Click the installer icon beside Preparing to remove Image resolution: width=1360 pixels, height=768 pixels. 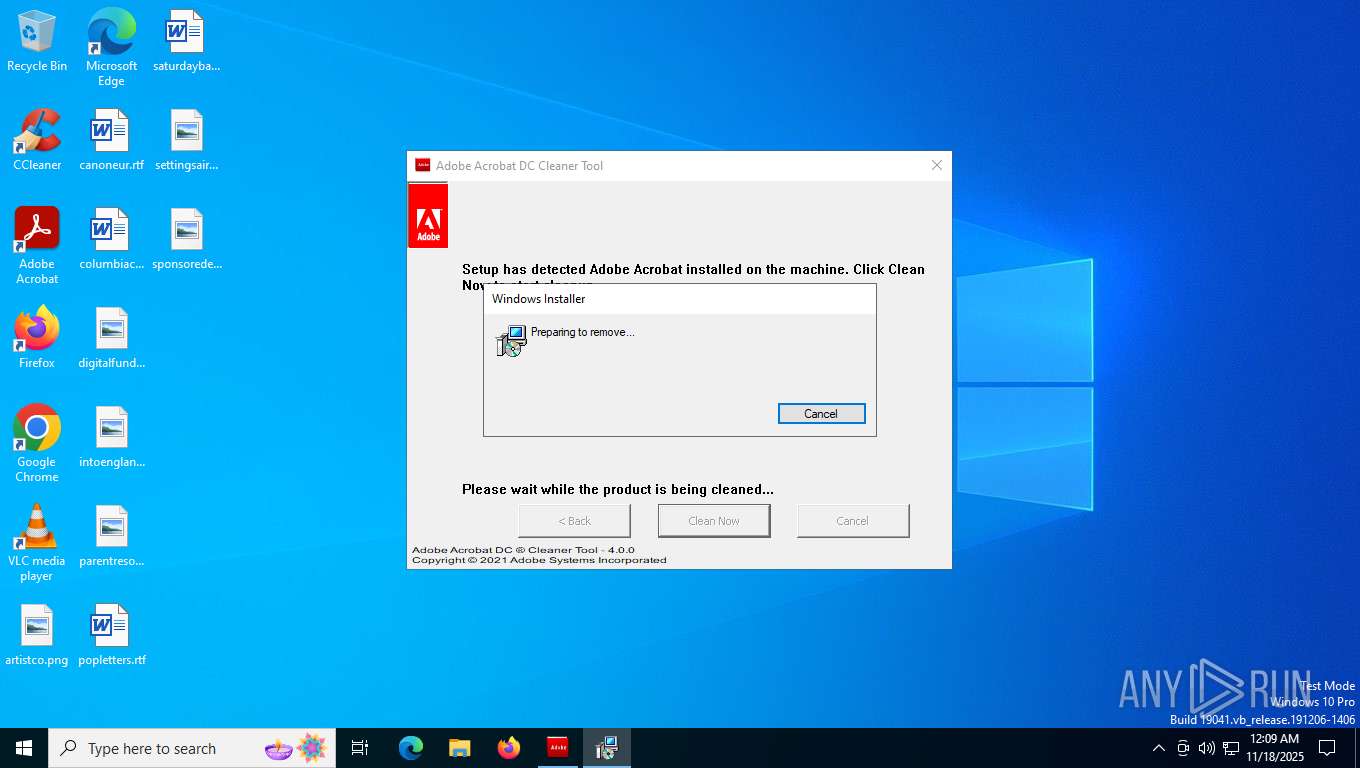[511, 341]
